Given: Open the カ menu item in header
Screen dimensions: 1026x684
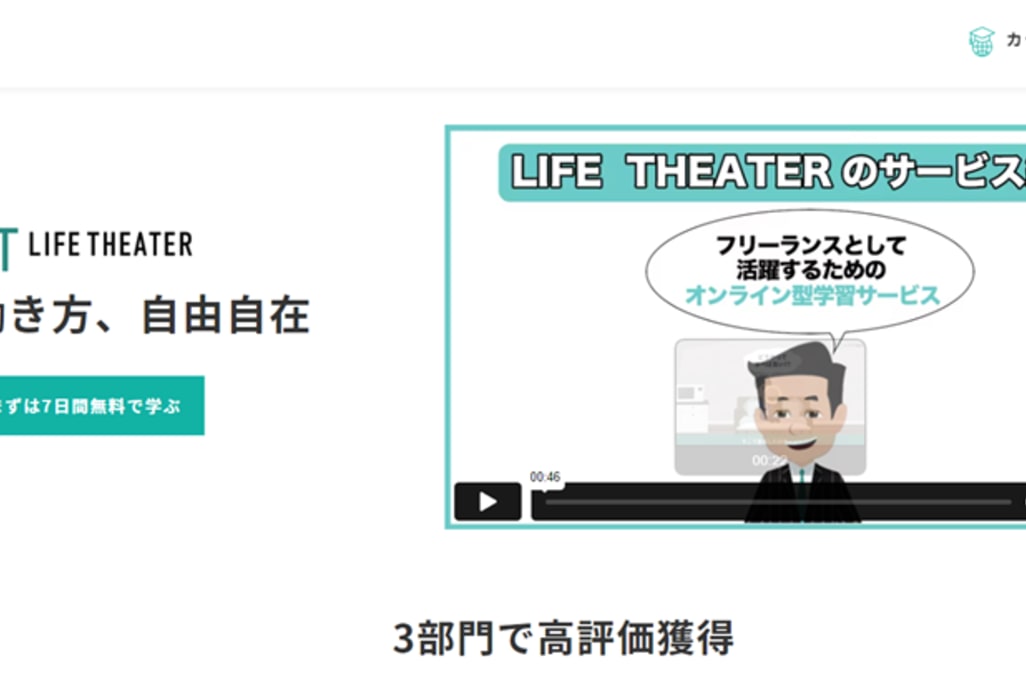Looking at the screenshot, I should (1016, 41).
